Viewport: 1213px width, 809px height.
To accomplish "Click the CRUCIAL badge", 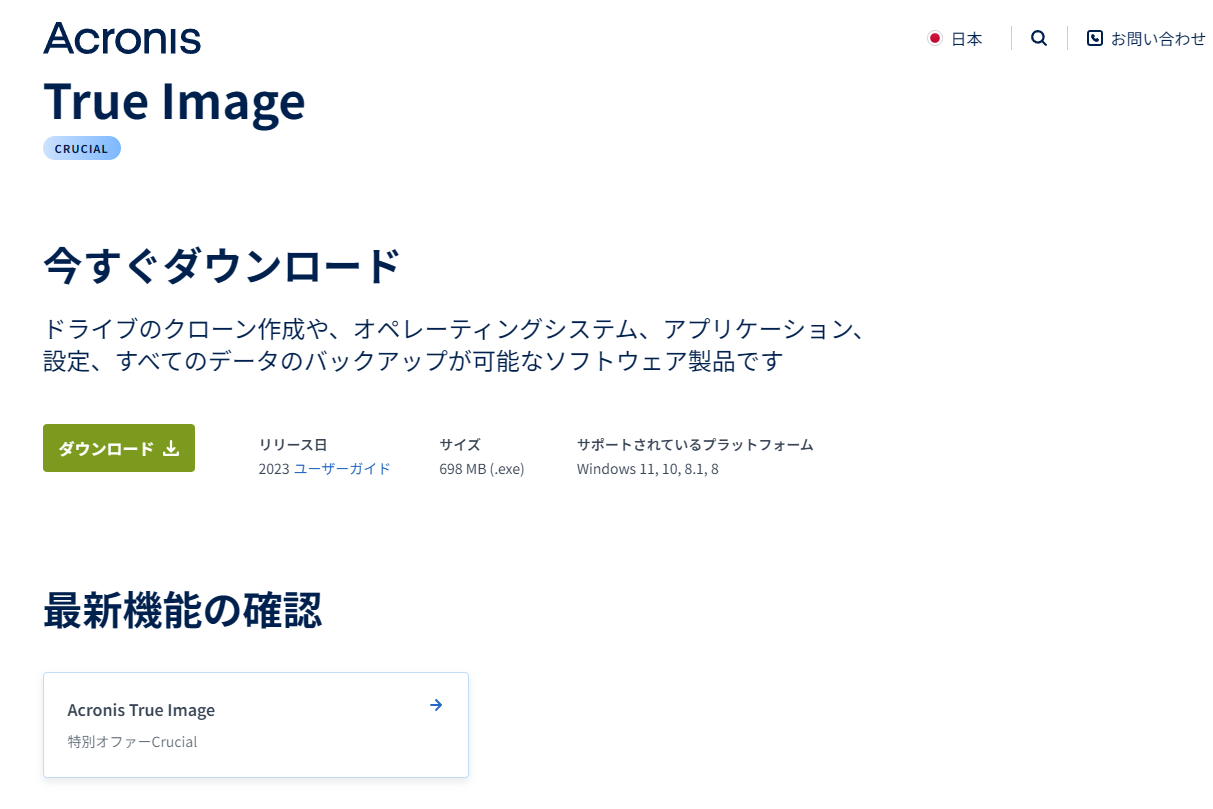I will pyautogui.click(x=82, y=147).
